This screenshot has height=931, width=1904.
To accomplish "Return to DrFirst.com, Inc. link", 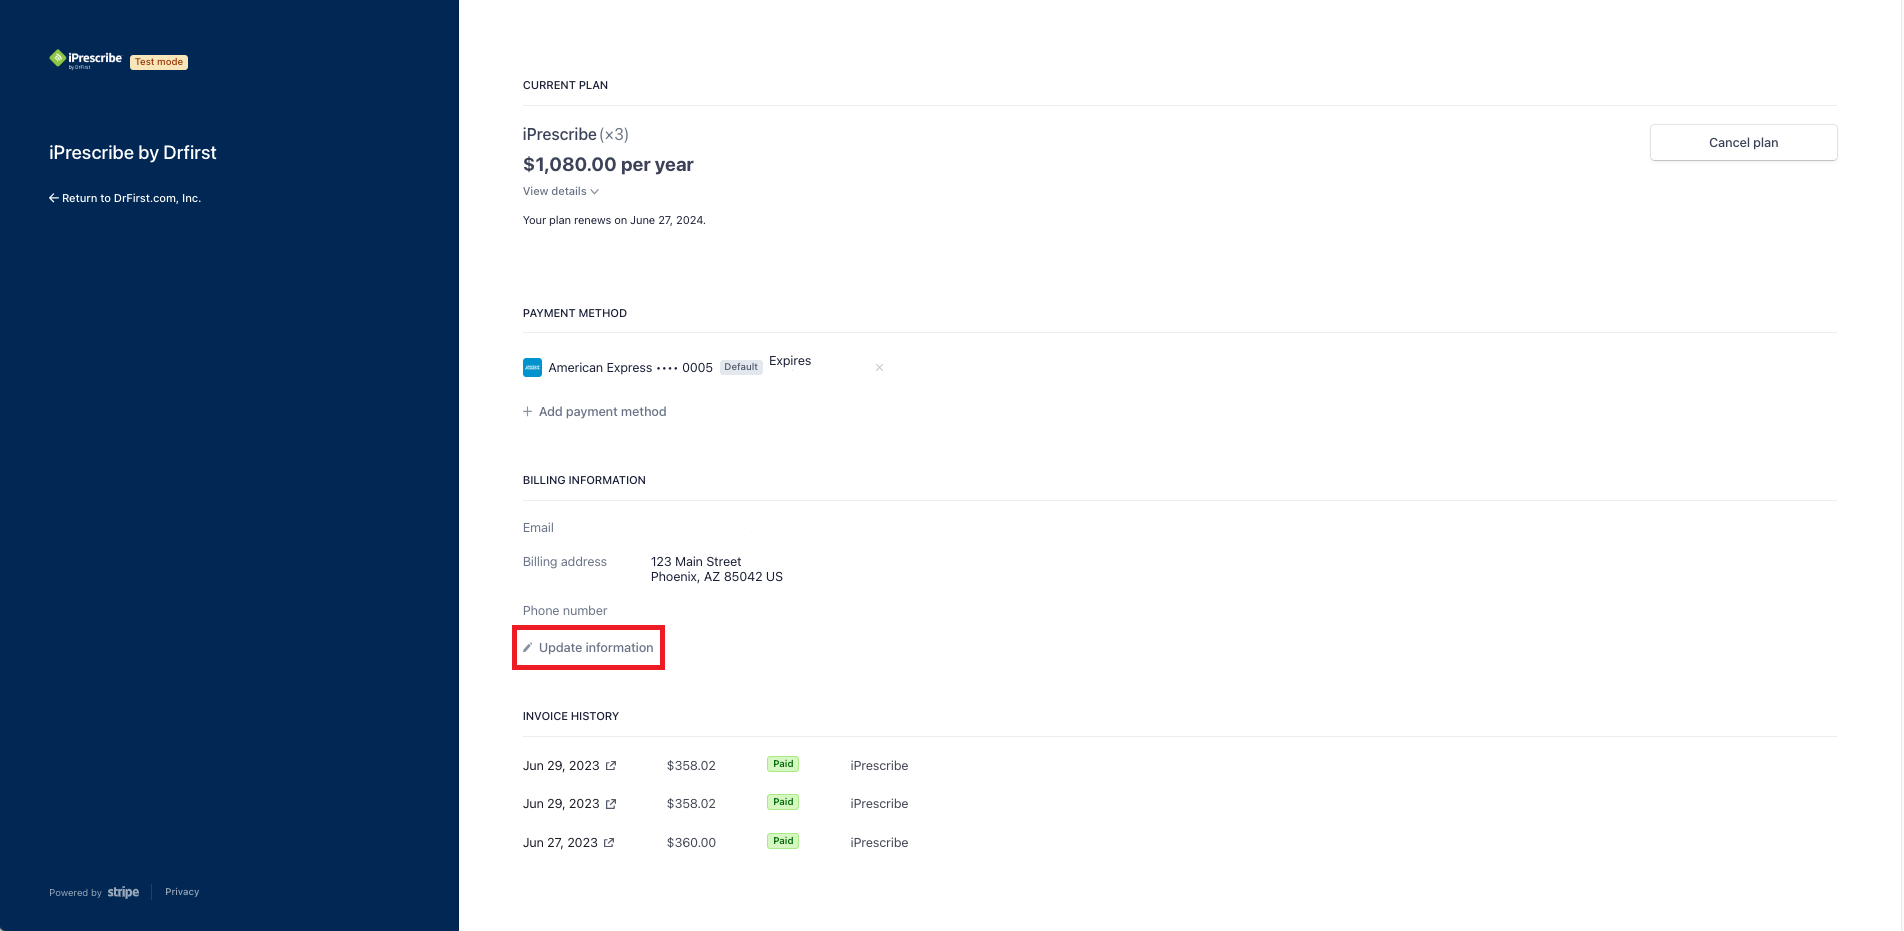I will (x=131, y=198).
